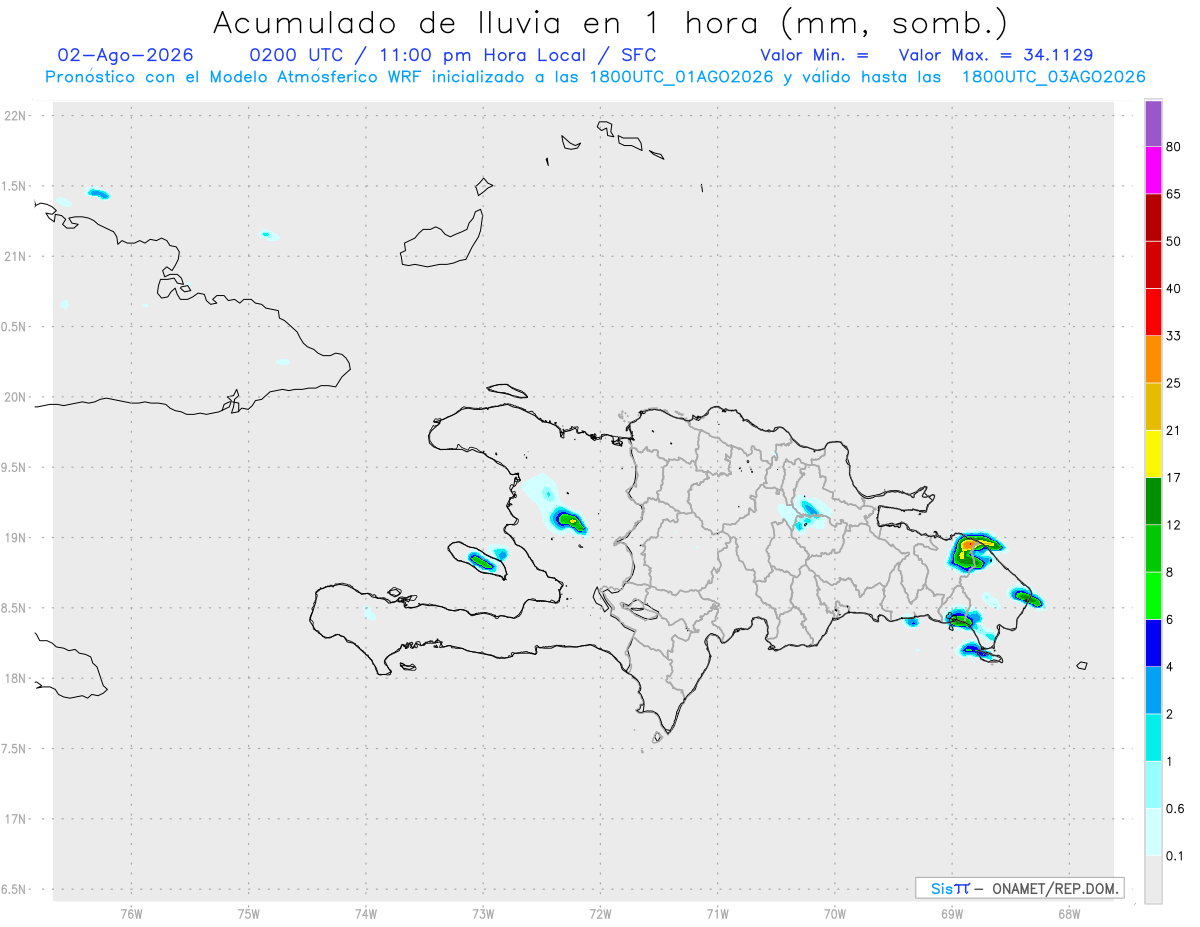
Task: Select the magenta 65–80 legend color band
Action: (1153, 170)
